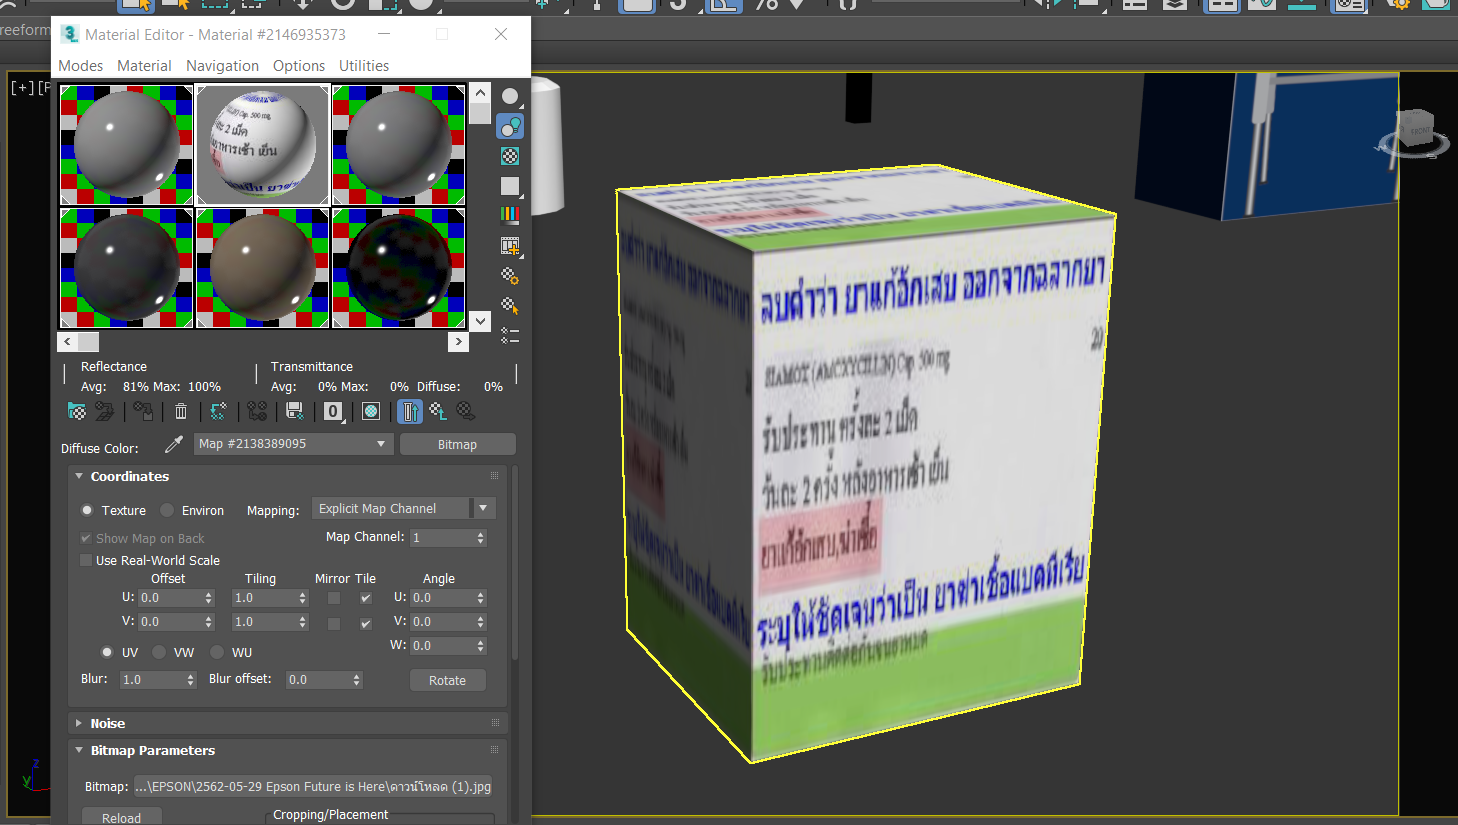Screen dimensions: 1458x825
Task: Click the Reset Map trash can icon
Action: pyautogui.click(x=181, y=411)
